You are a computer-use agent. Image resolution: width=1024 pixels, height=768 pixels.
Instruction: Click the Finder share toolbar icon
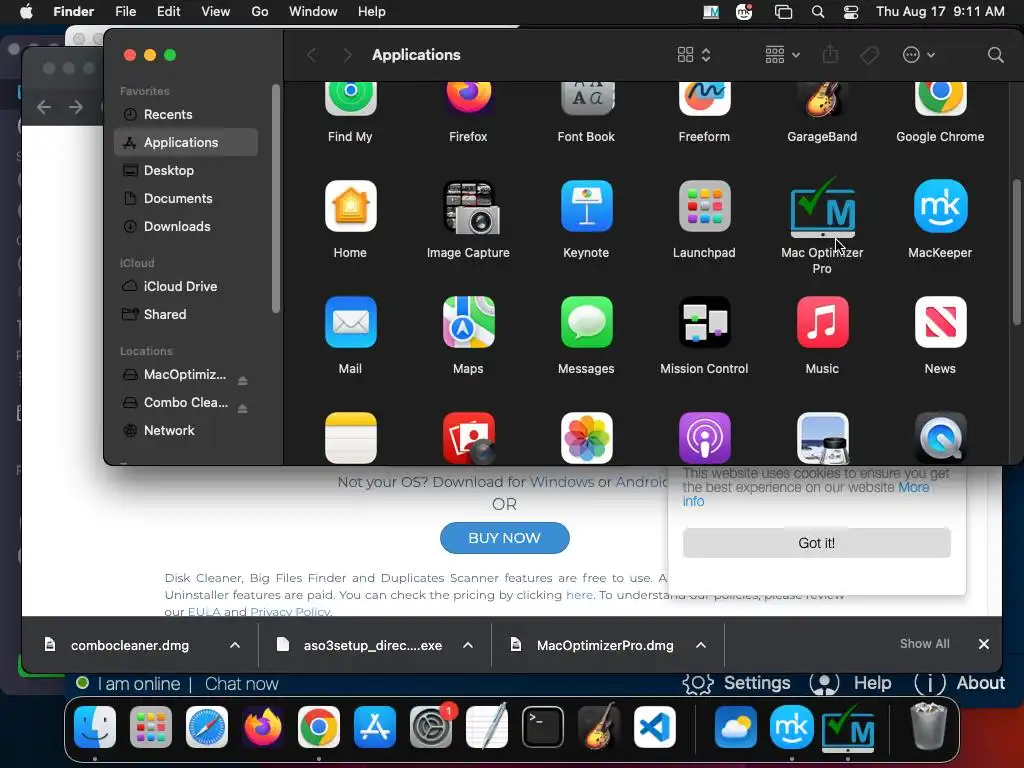(x=830, y=54)
